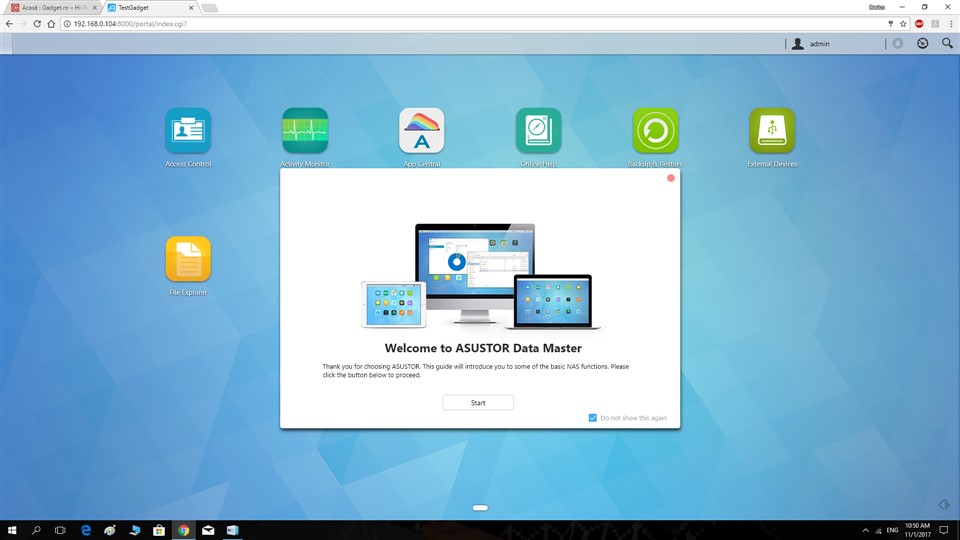960x540 pixels.
Task: Close the welcome dialog with the red dot
Action: click(x=671, y=178)
